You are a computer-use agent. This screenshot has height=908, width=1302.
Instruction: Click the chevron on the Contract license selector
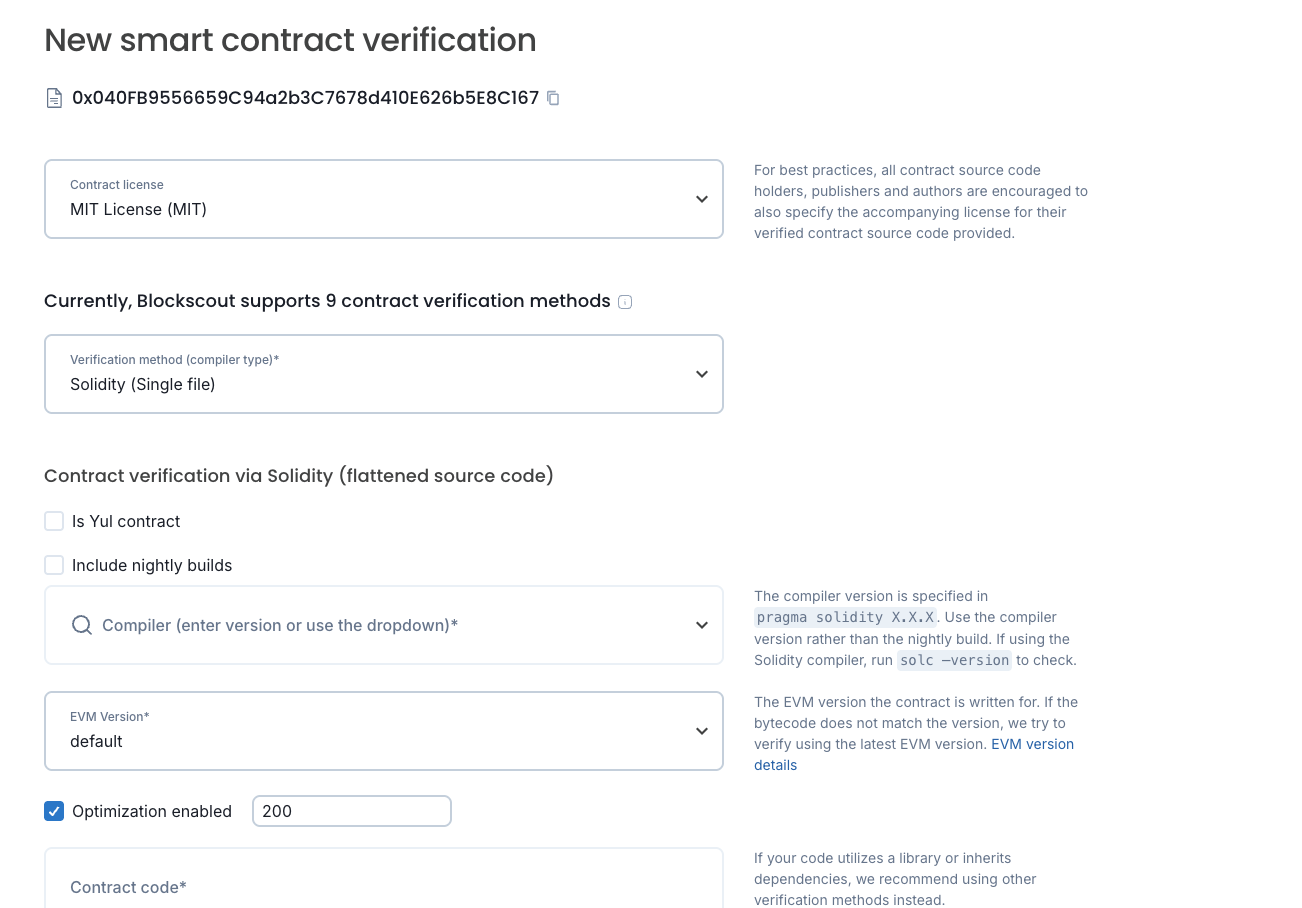click(x=702, y=199)
